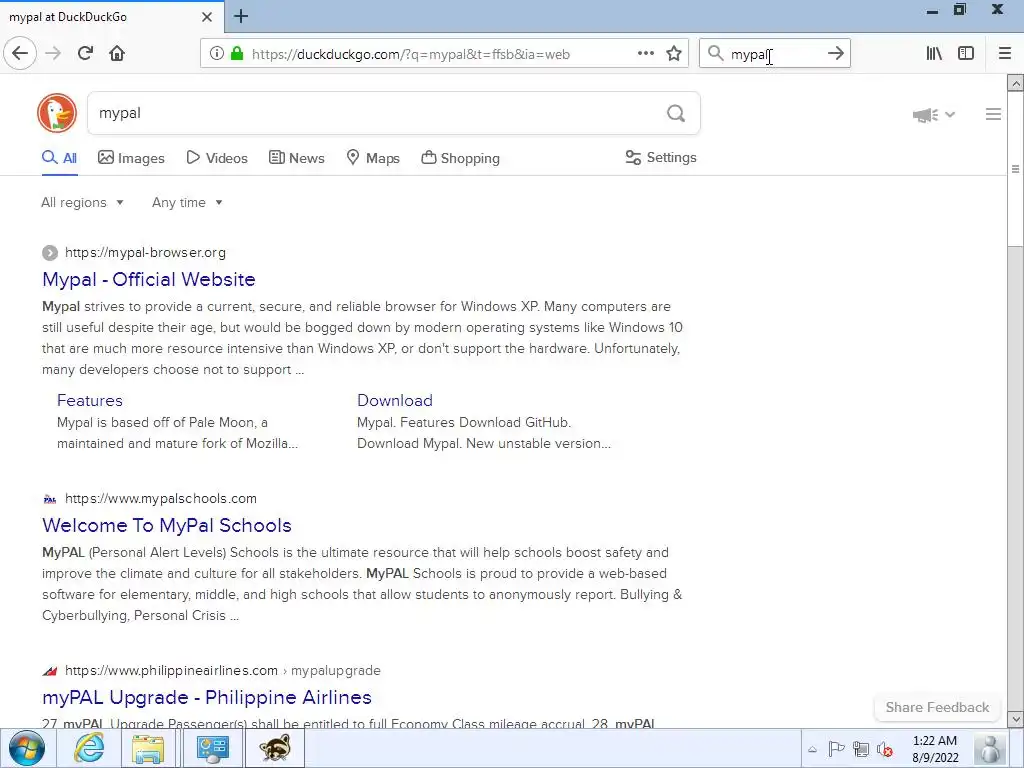Open Welcome To MyPal Schools result
This screenshot has height=768, width=1024.
pos(167,526)
